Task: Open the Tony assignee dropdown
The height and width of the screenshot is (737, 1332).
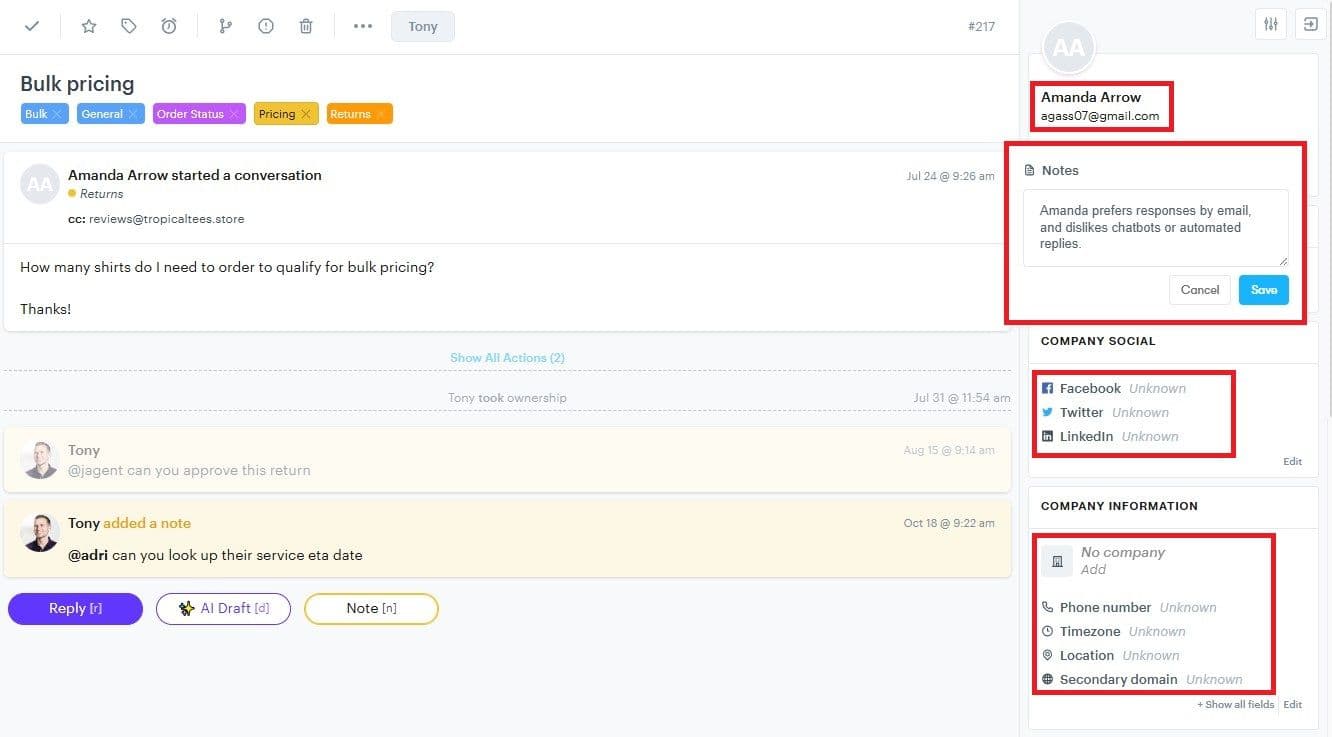Action: pos(422,26)
